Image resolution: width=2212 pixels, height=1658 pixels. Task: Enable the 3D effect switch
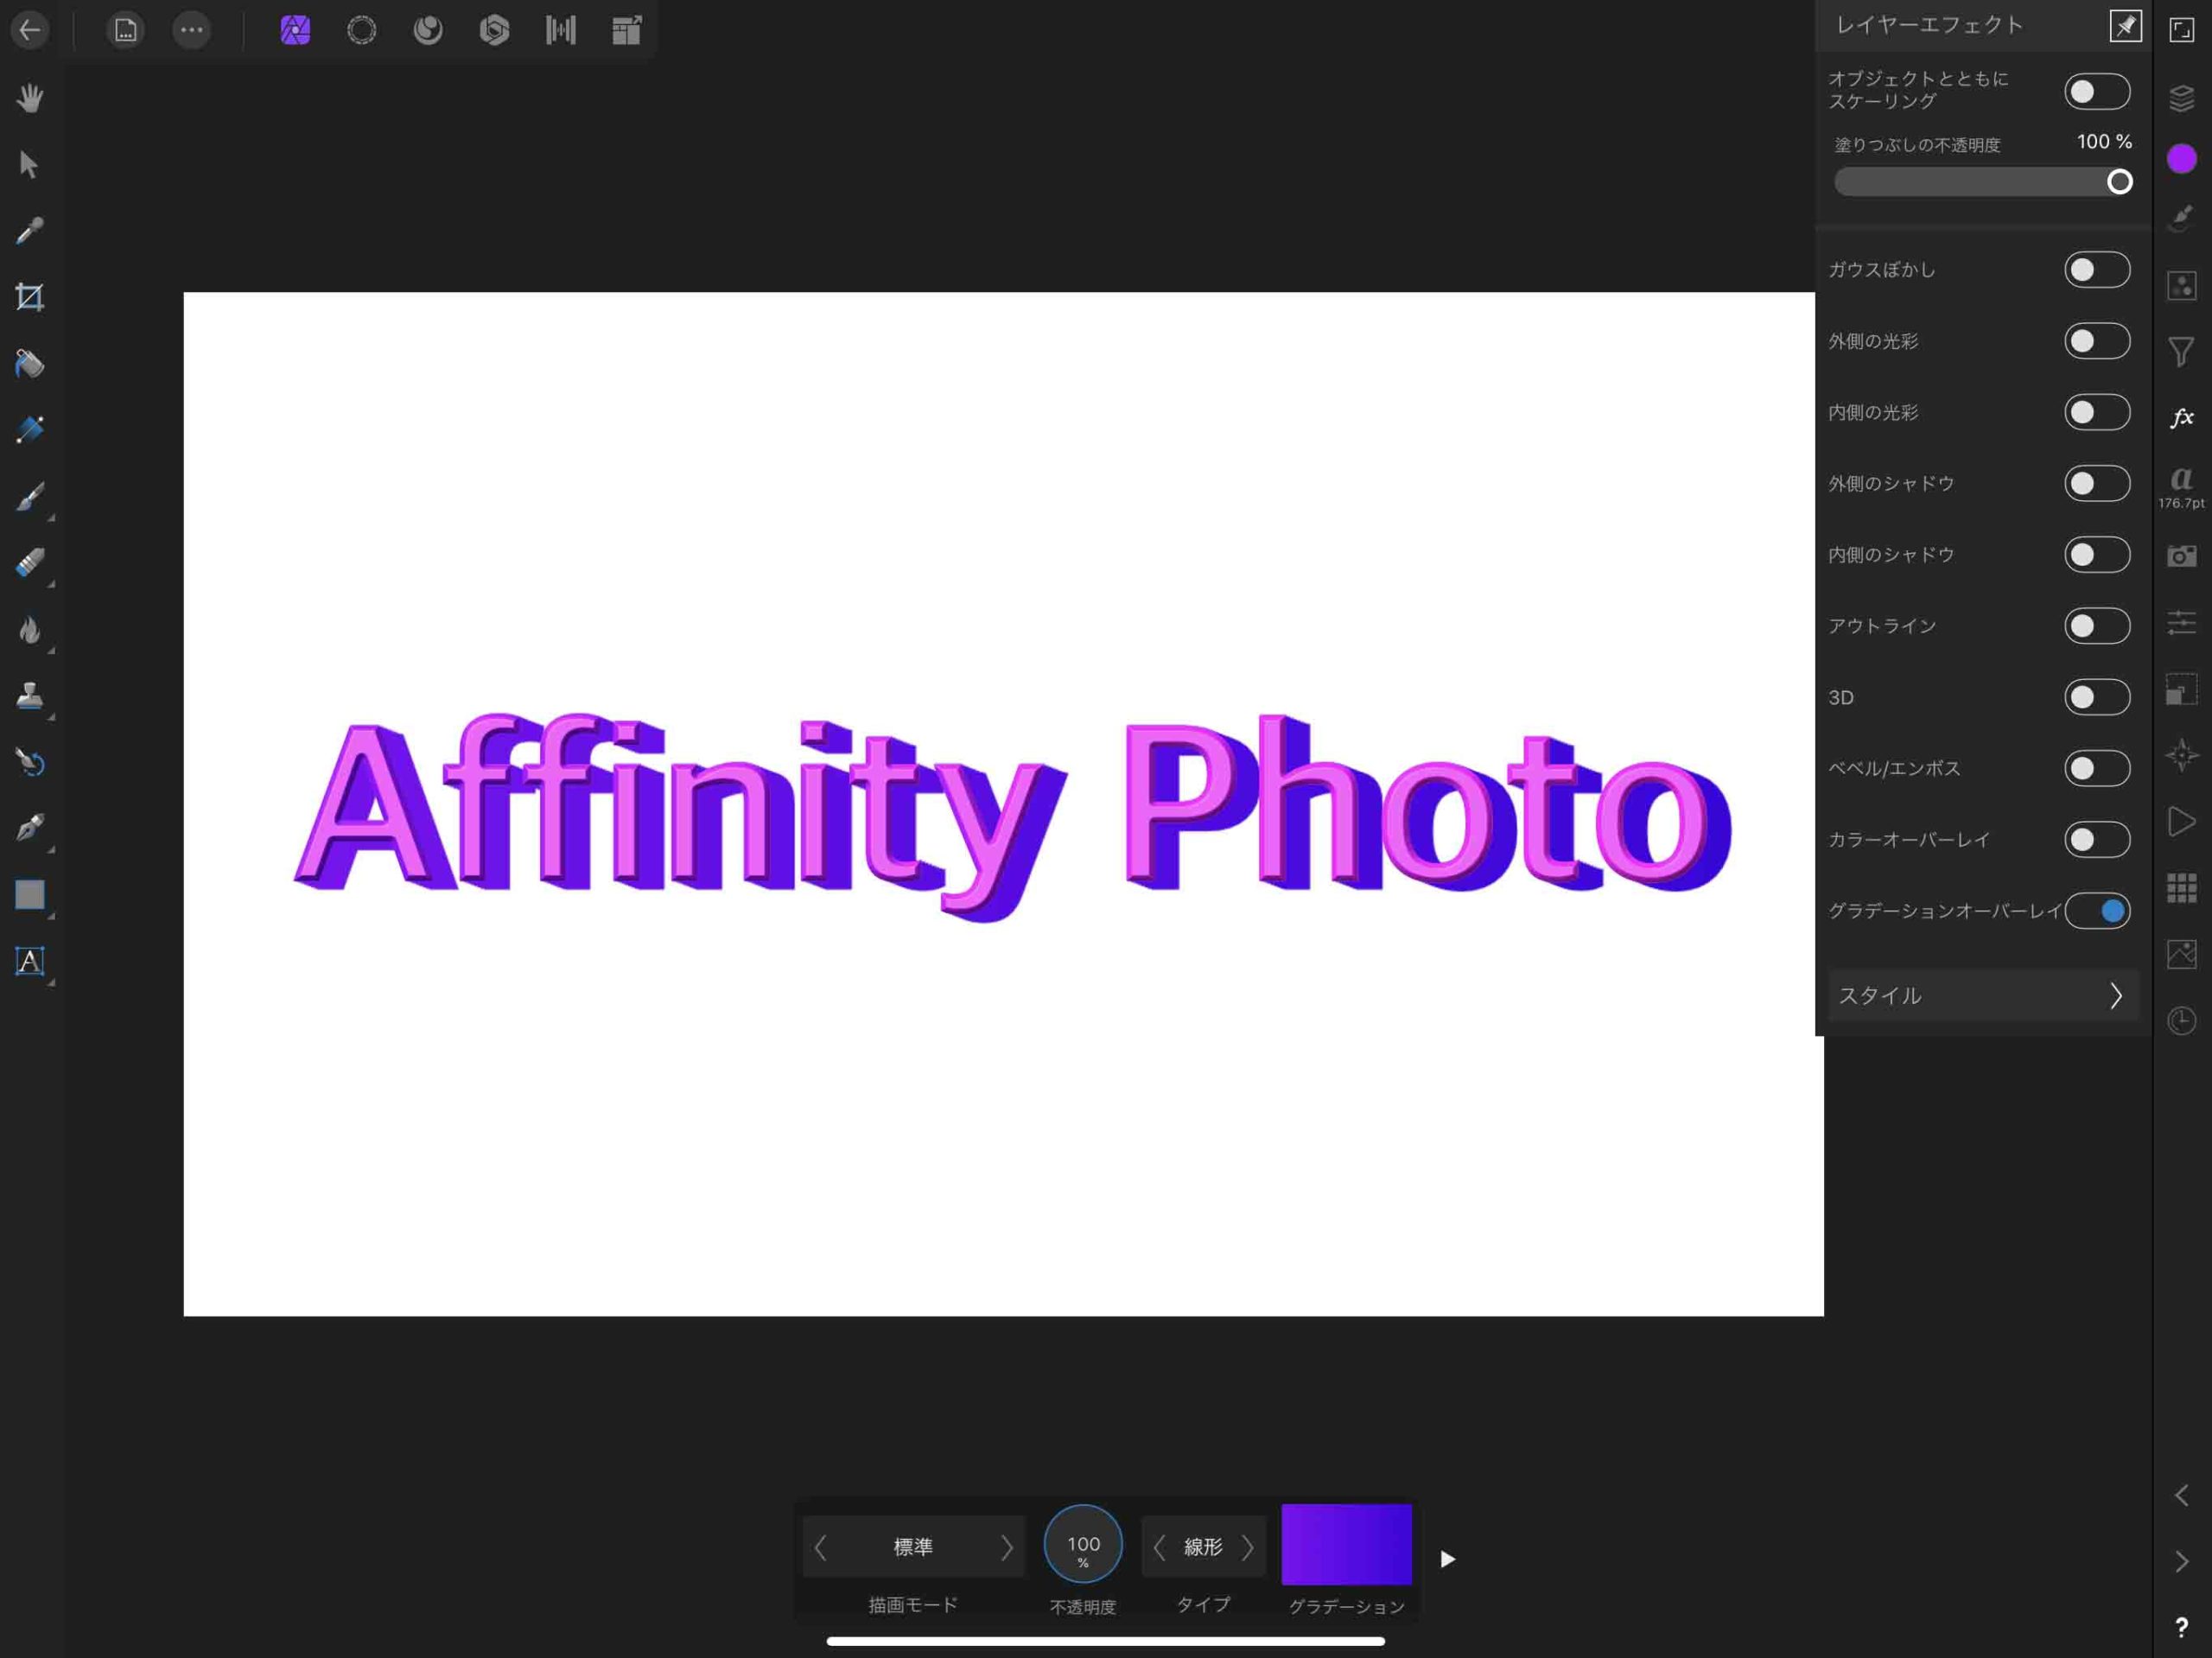tap(2097, 697)
